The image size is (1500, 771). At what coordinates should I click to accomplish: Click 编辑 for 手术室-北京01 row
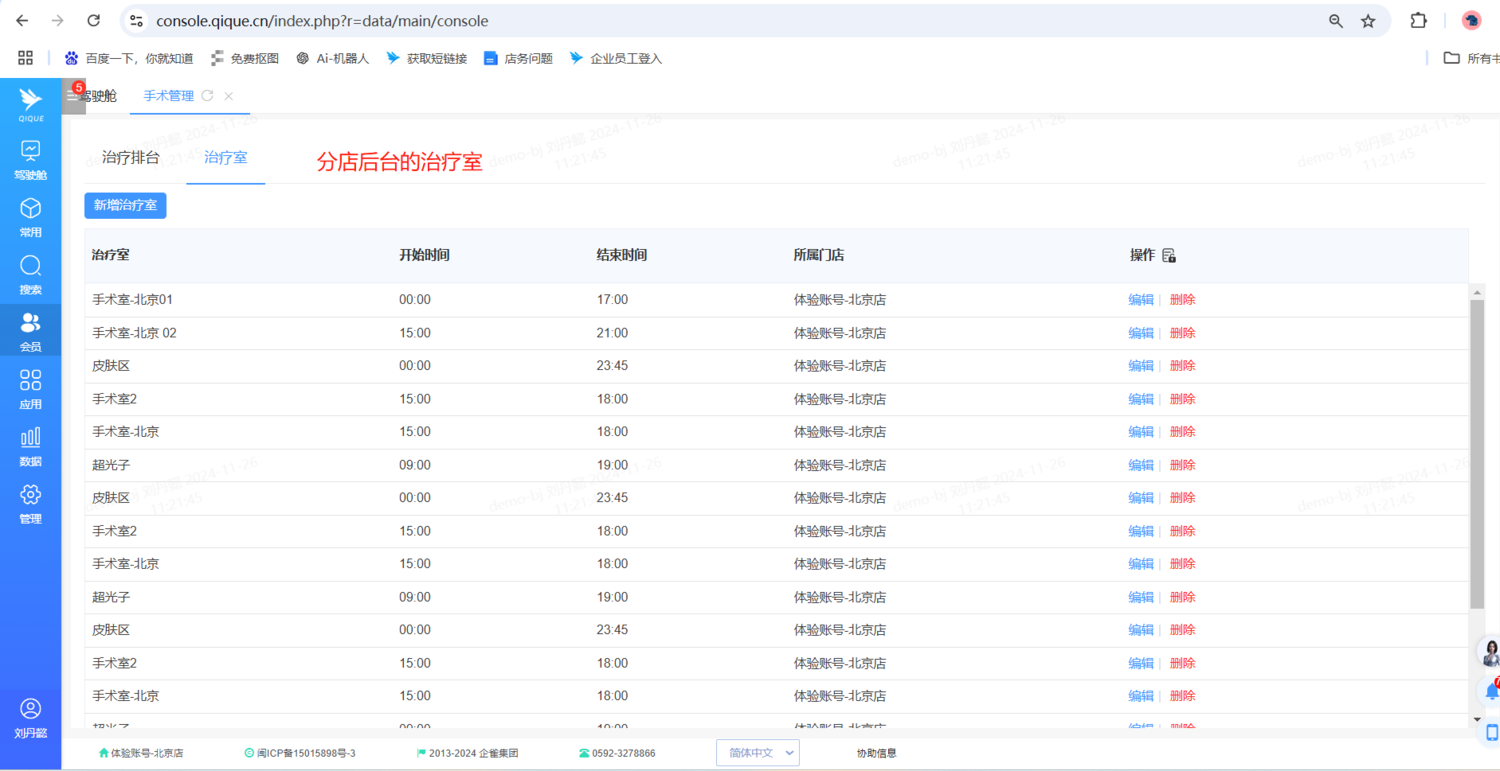pyautogui.click(x=1140, y=300)
